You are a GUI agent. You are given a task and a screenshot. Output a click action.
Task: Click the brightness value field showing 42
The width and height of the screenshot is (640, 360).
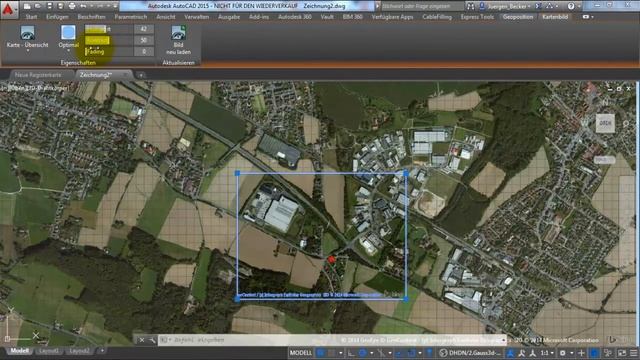coord(144,29)
